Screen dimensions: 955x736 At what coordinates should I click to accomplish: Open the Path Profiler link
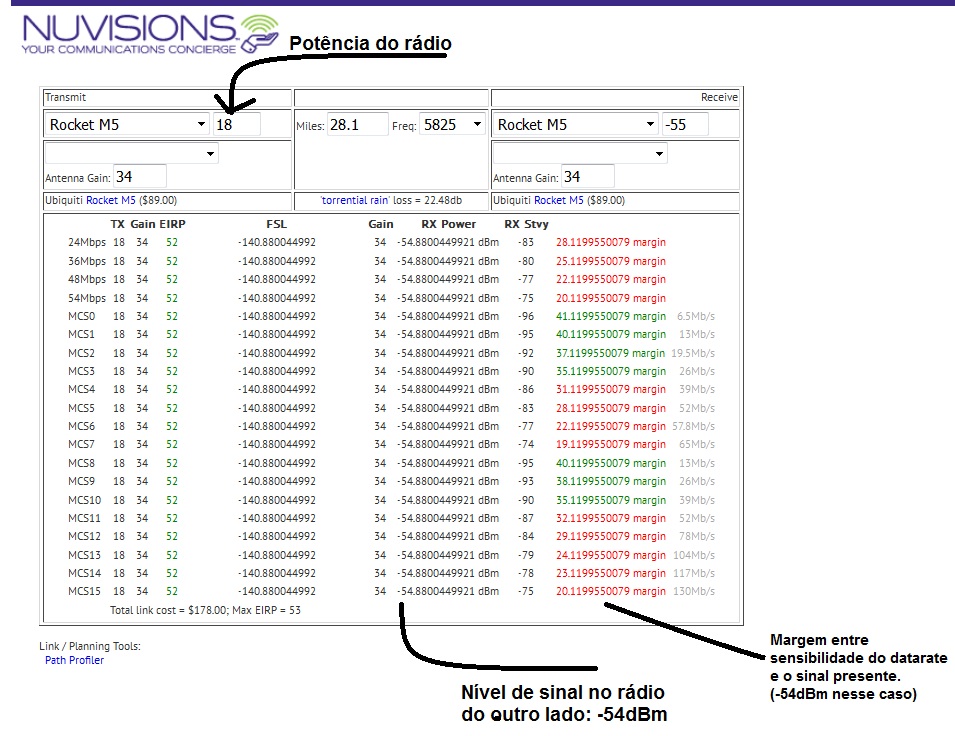click(74, 660)
